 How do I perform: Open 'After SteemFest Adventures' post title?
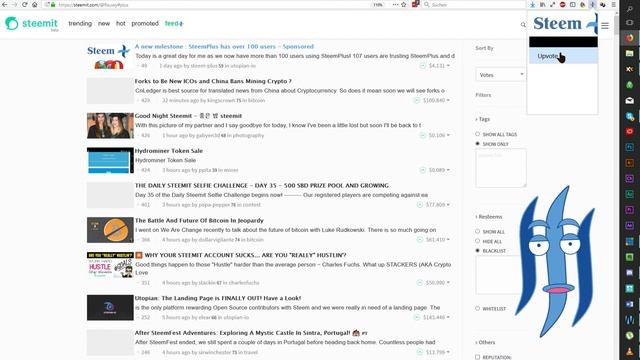251,333
